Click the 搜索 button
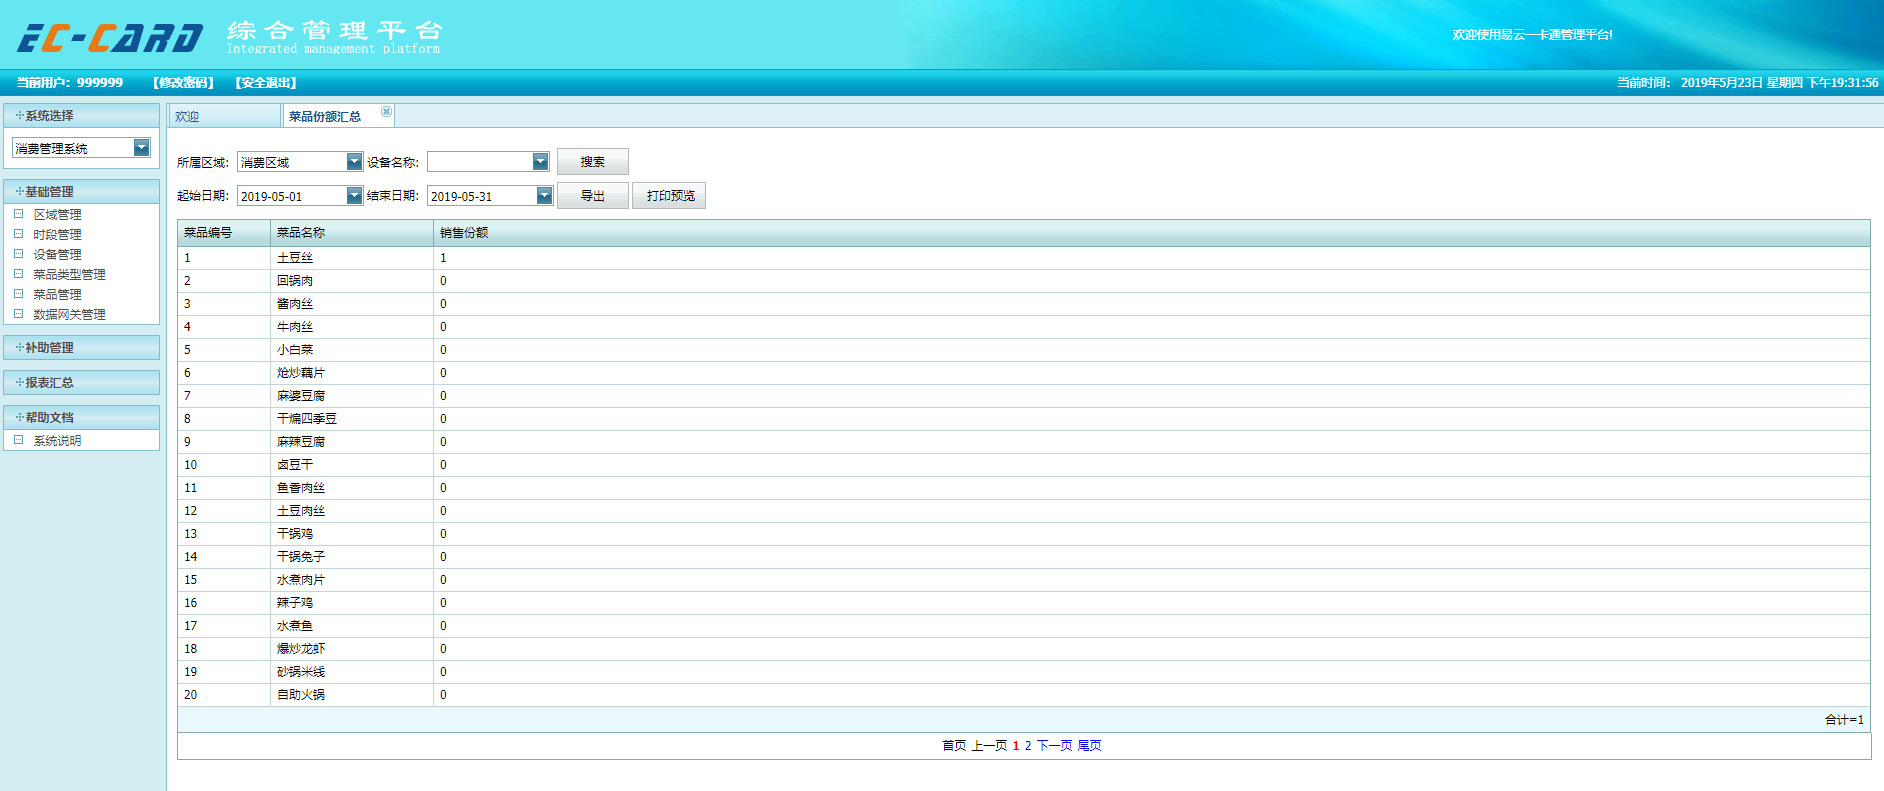 click(593, 162)
